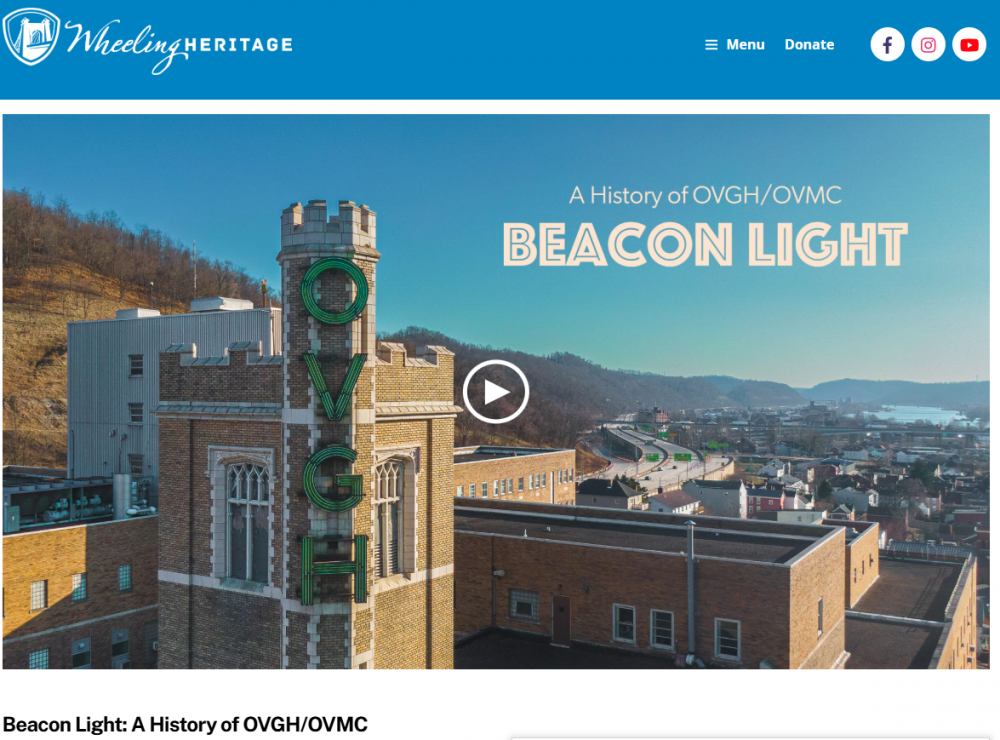Click the heading 'Beacon Light: A History of OVGH/OVMC'

[x=185, y=725]
